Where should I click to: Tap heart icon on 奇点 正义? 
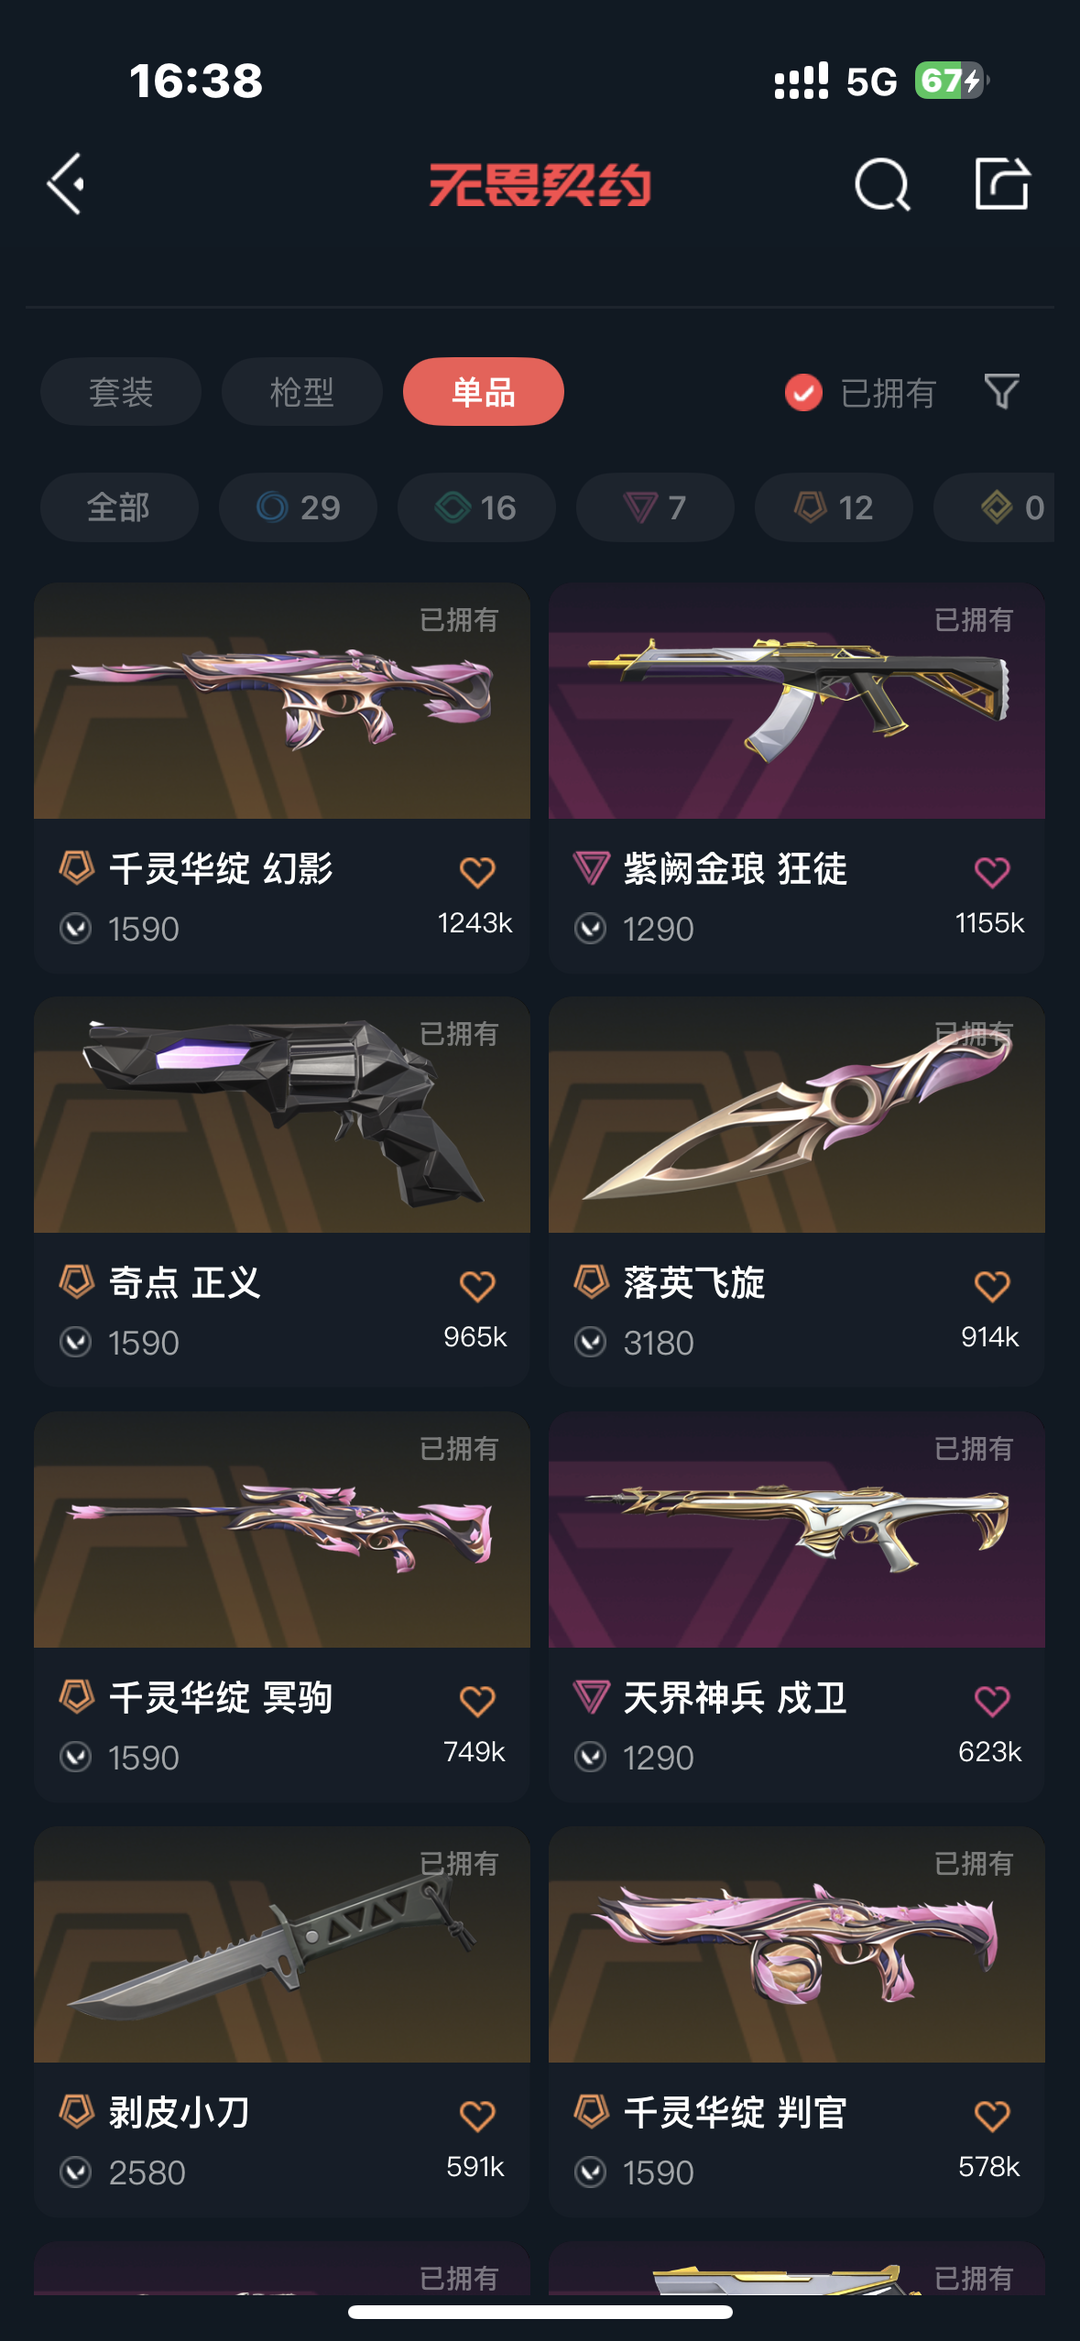click(477, 1286)
